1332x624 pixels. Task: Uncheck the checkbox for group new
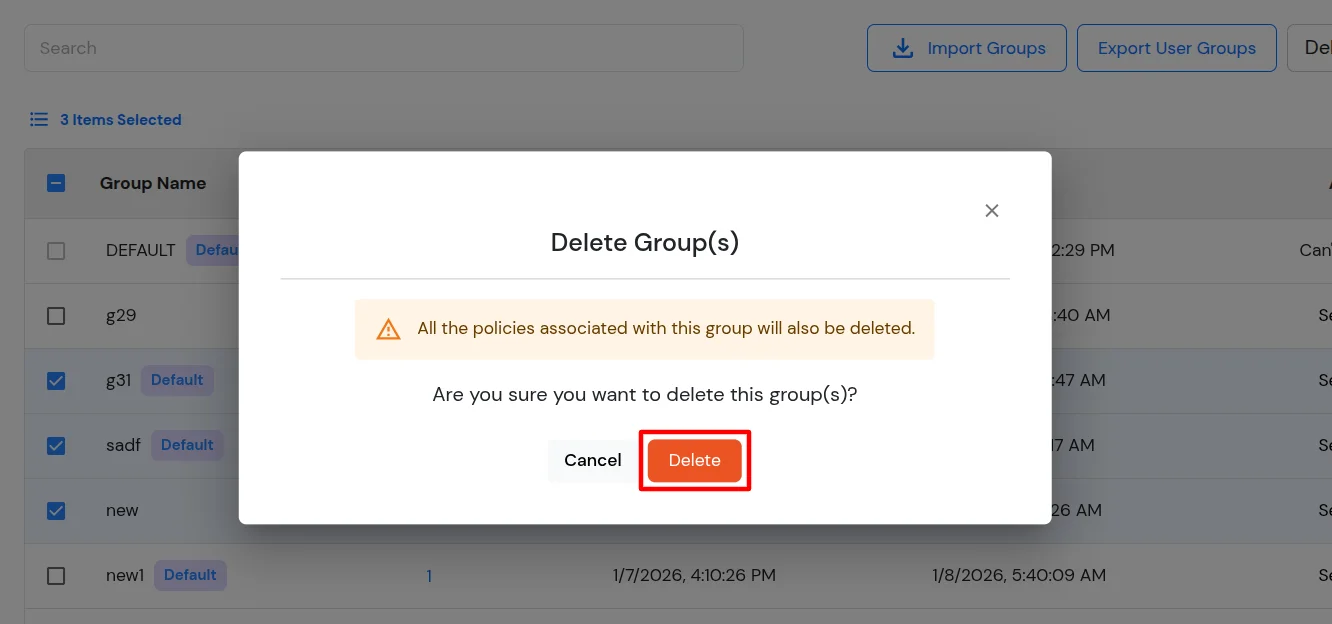(x=56, y=510)
